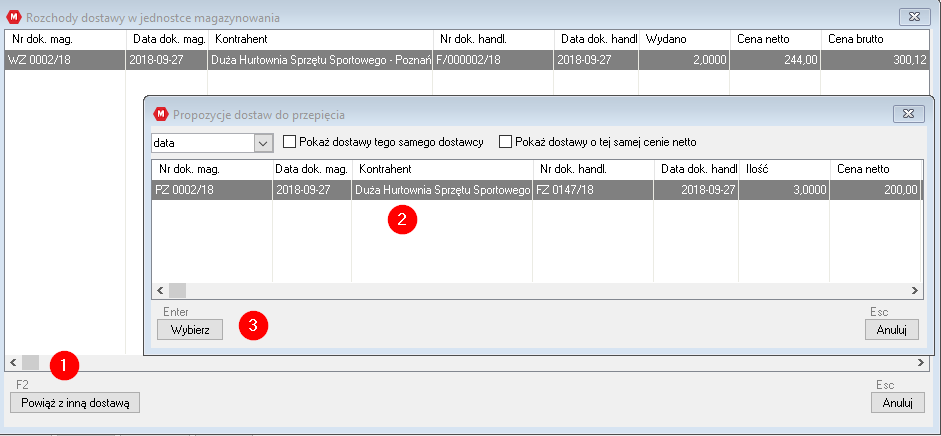Select row WZ 0002/18 in Rozchody table
Screen dimensions: 941x436
468,60
